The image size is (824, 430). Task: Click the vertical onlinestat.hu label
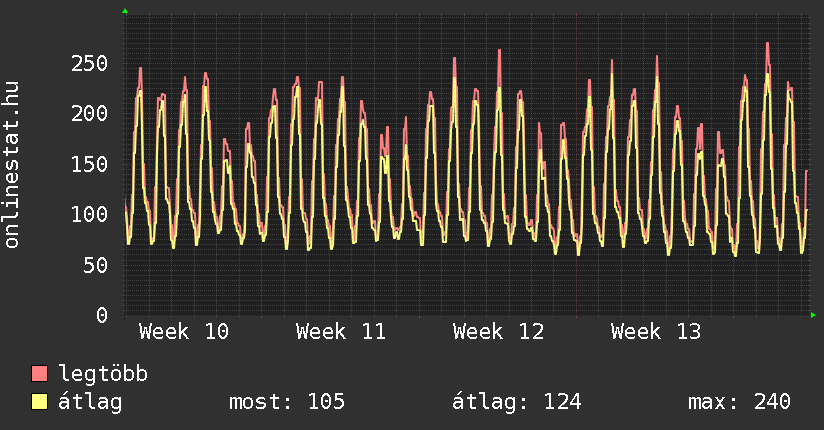point(13,165)
